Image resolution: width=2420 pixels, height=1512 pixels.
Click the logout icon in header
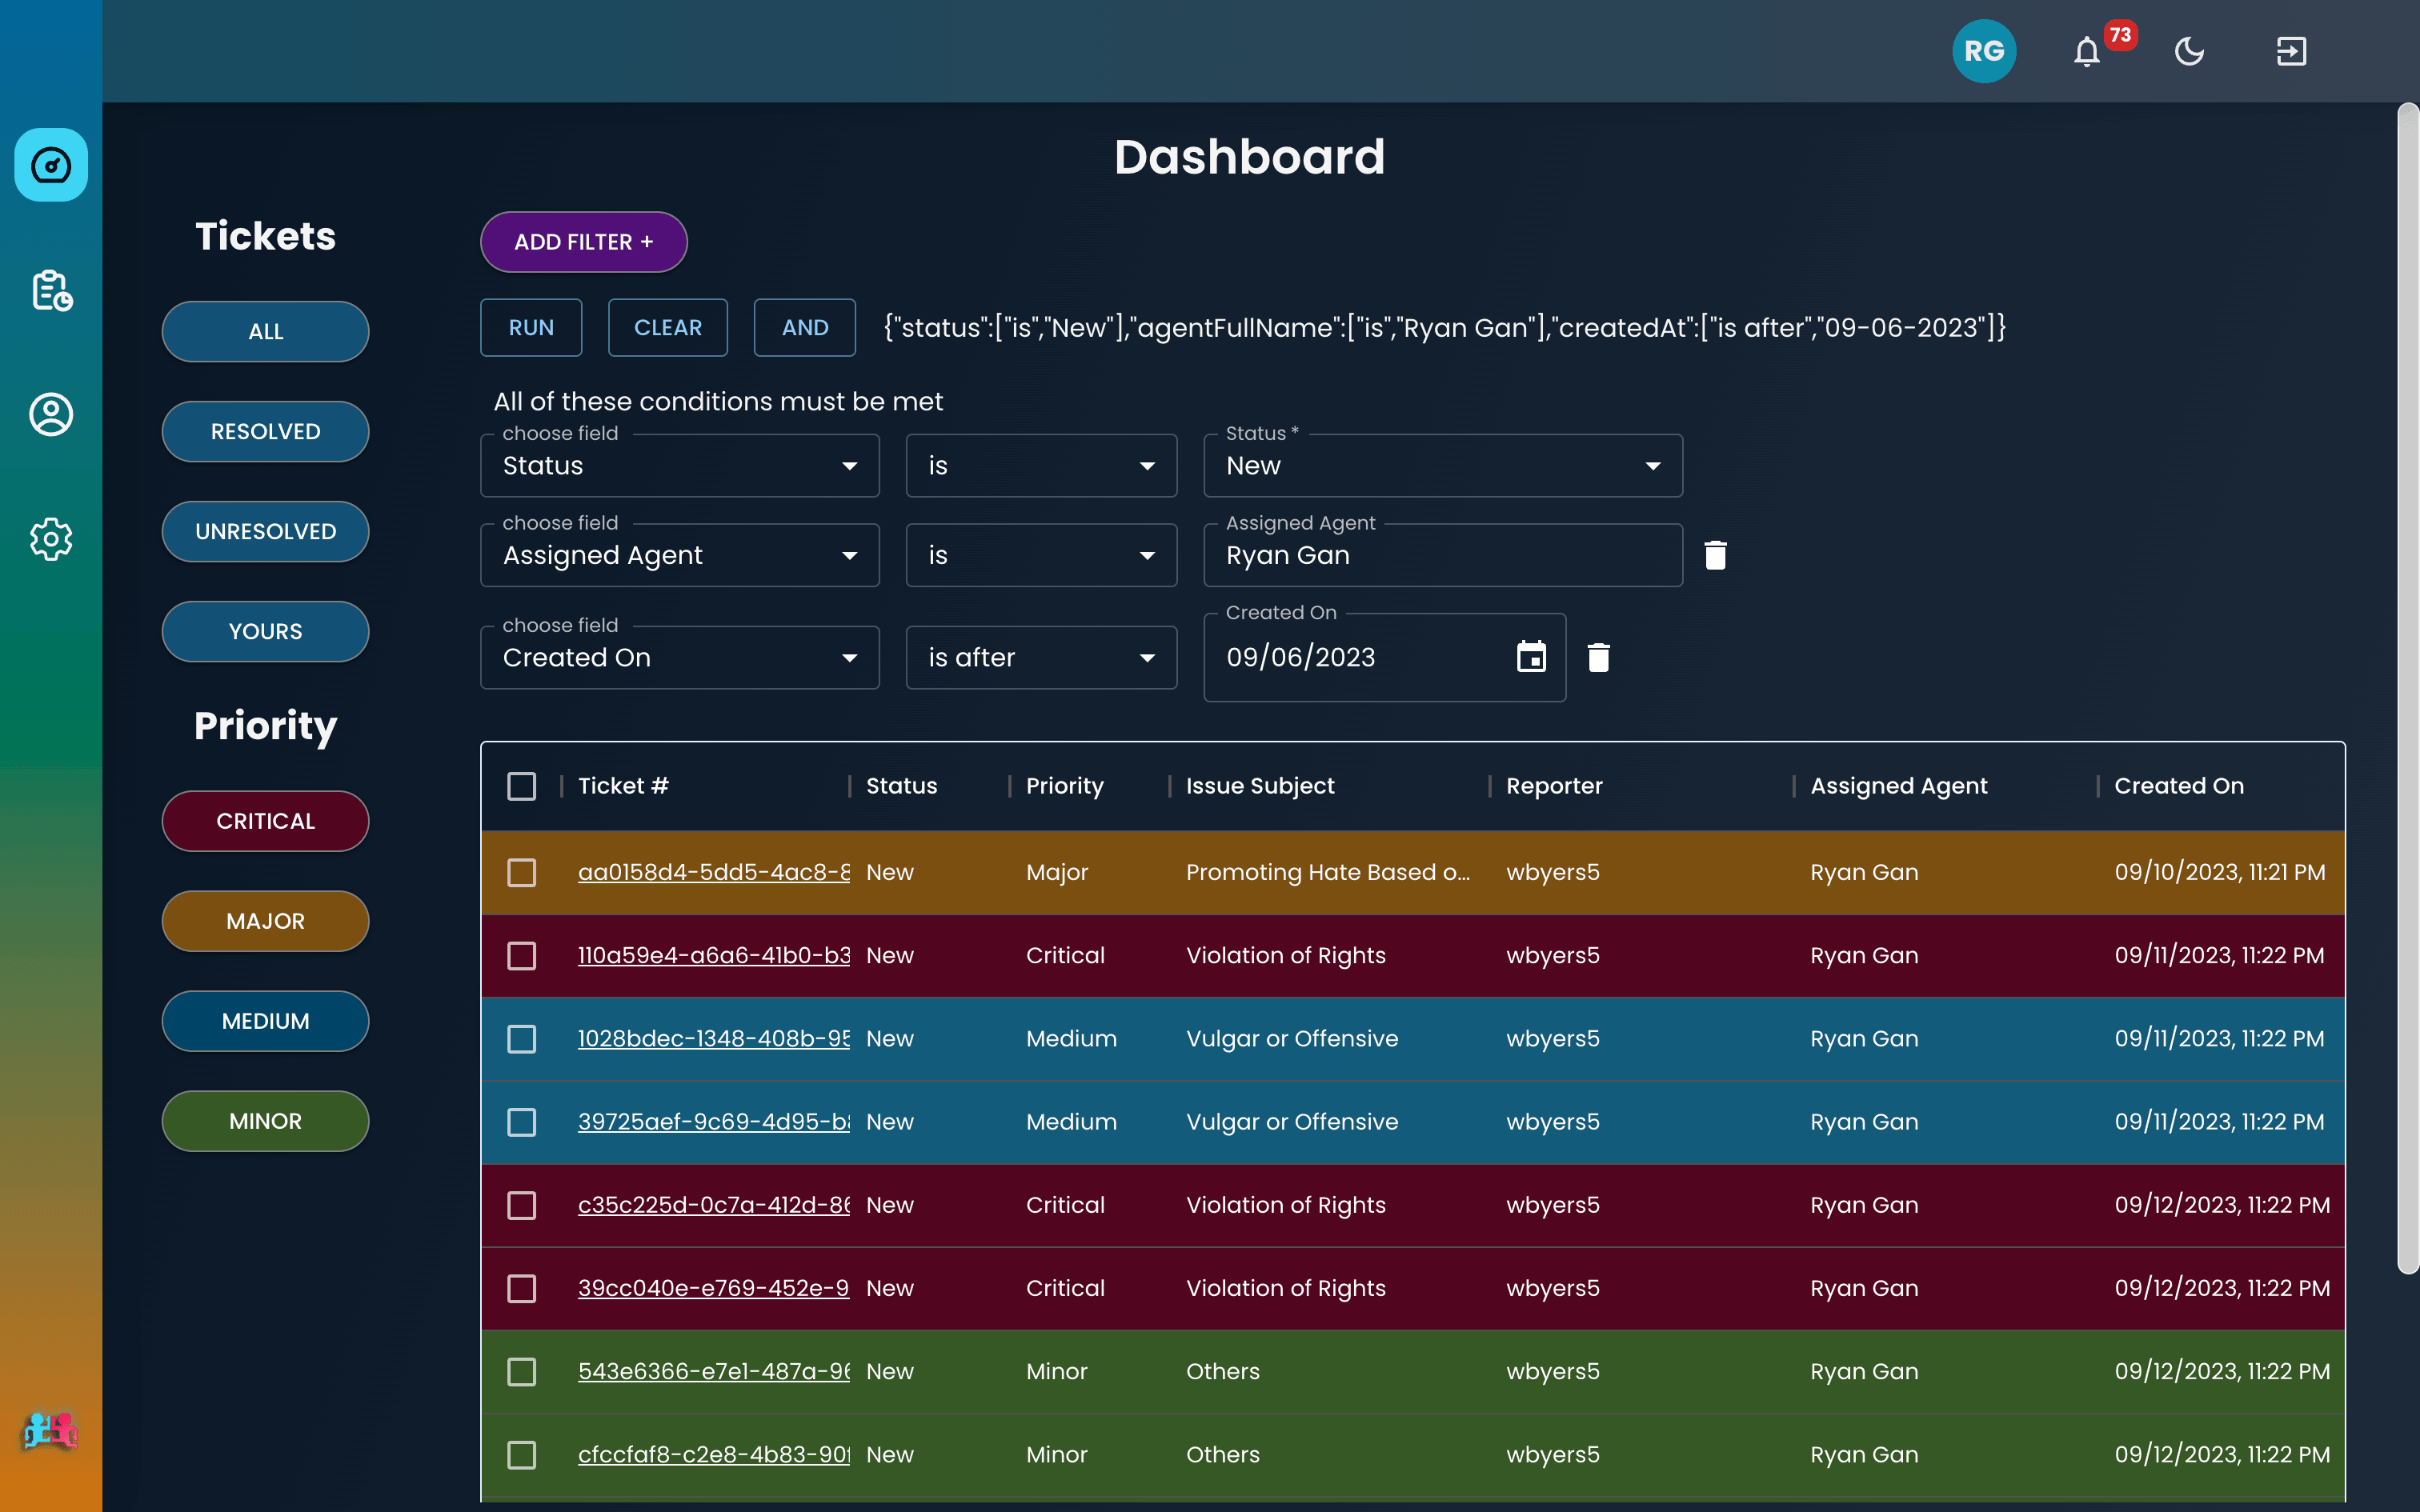click(x=2291, y=51)
